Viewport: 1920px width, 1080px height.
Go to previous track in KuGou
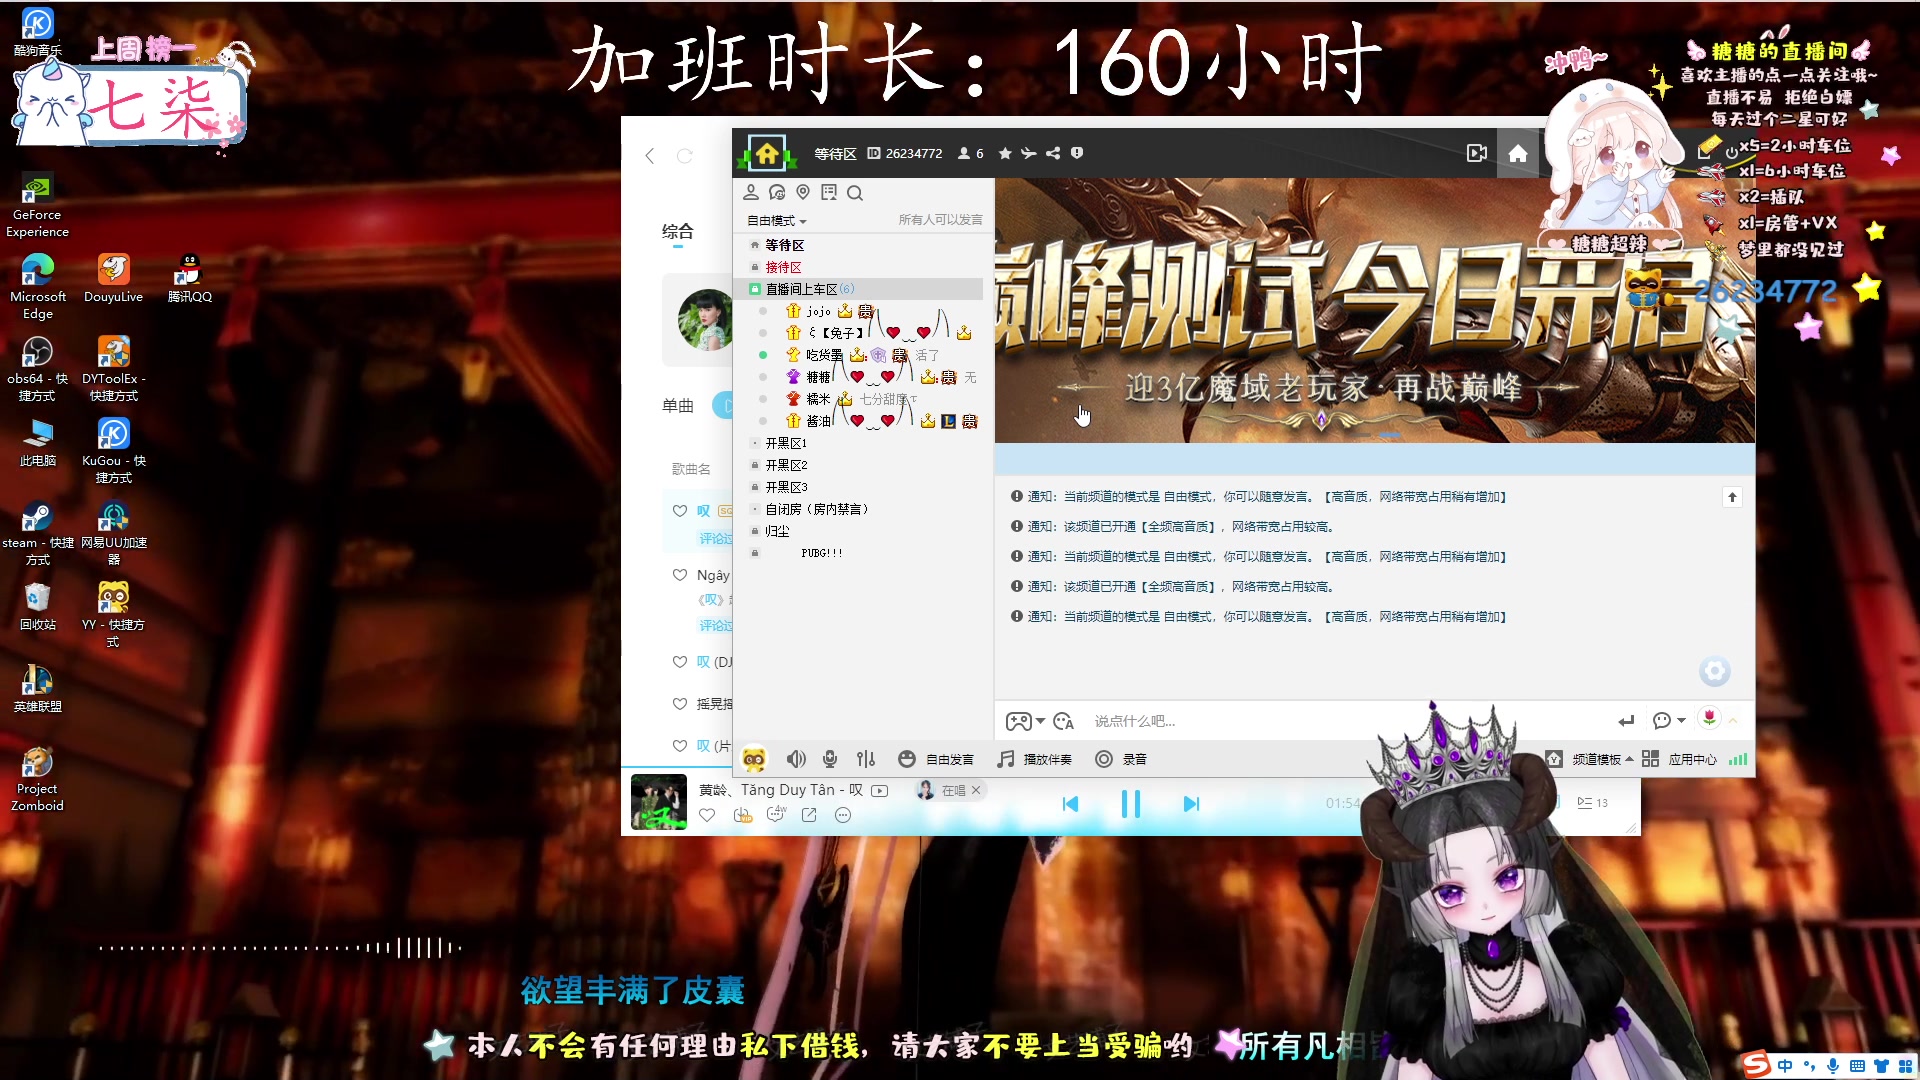pyautogui.click(x=1070, y=804)
